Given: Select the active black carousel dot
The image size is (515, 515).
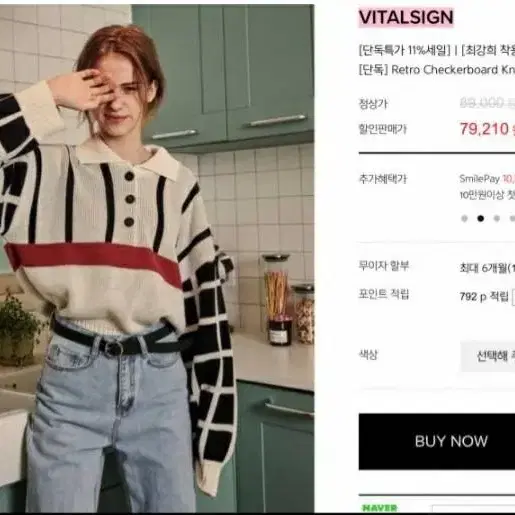Looking at the screenshot, I should click(x=481, y=219).
